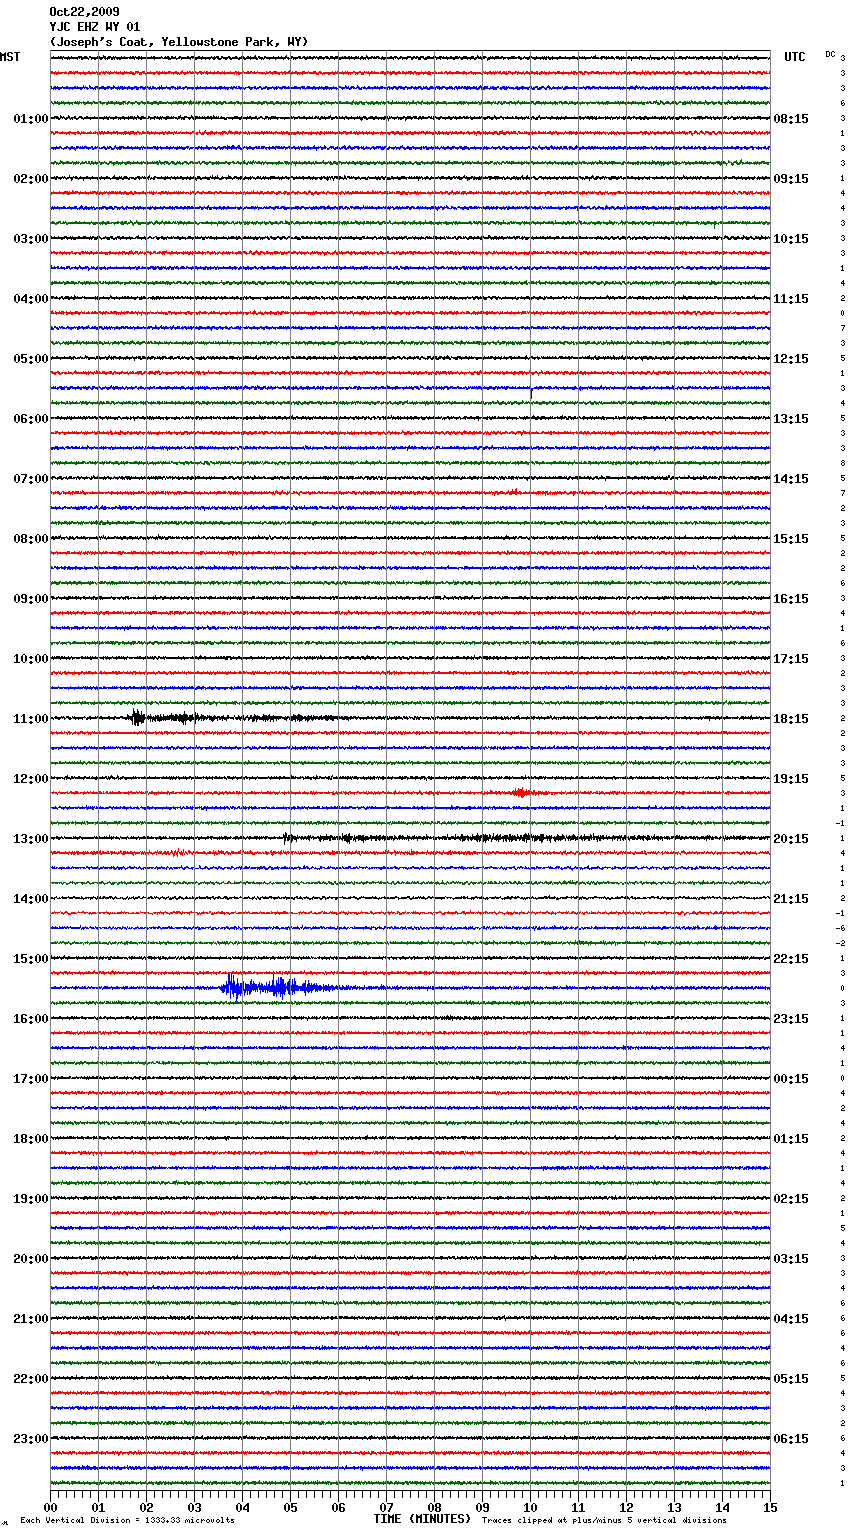Click the 05 minute axis tick label

(290, 1507)
